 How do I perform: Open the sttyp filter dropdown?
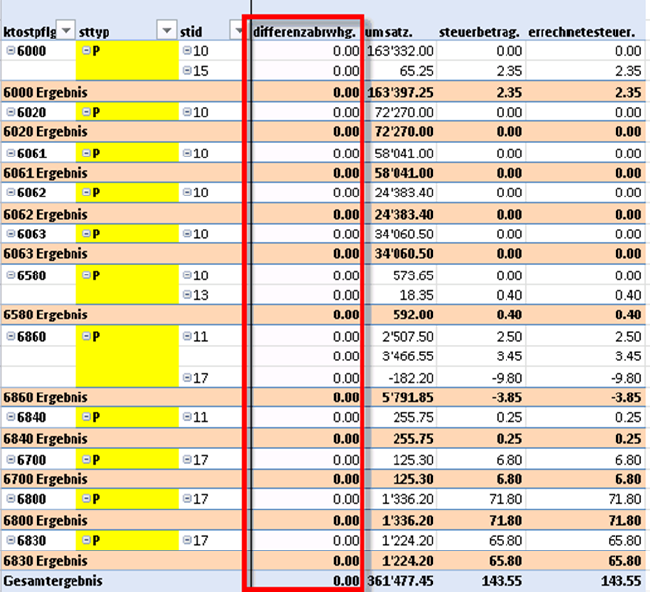[167, 31]
